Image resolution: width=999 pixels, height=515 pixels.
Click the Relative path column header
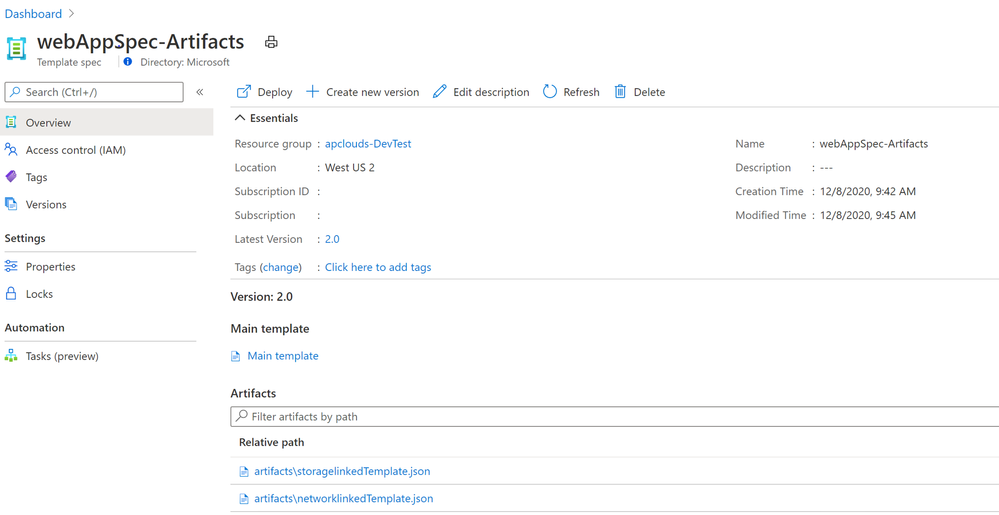(271, 442)
